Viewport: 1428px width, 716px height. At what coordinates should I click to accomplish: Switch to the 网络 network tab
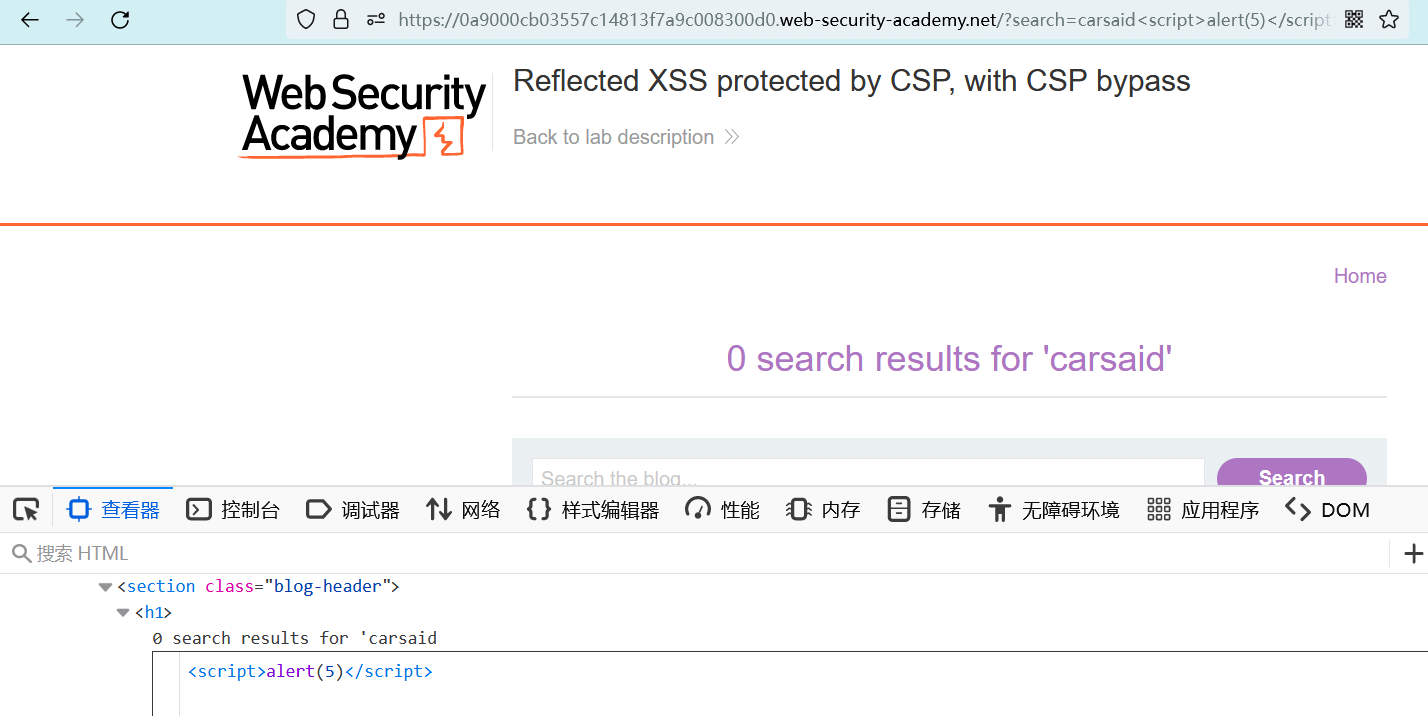pos(463,510)
